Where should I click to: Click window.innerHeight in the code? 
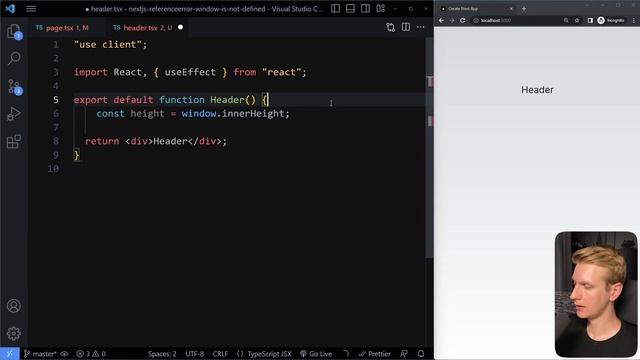tap(233, 113)
